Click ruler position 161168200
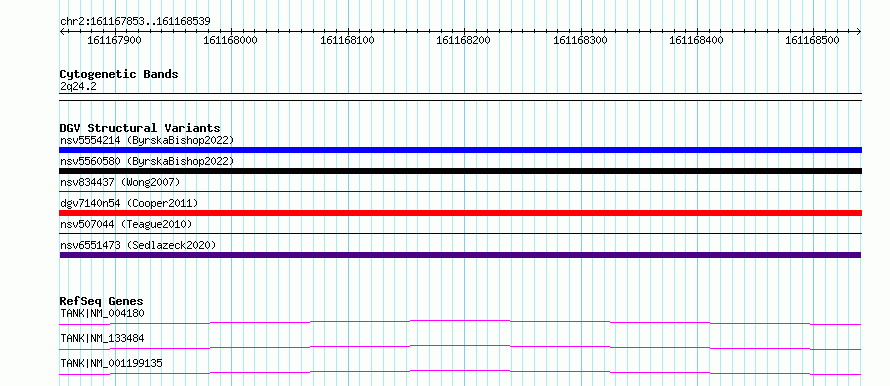Viewport: 890px width, 386px height. tap(463, 40)
